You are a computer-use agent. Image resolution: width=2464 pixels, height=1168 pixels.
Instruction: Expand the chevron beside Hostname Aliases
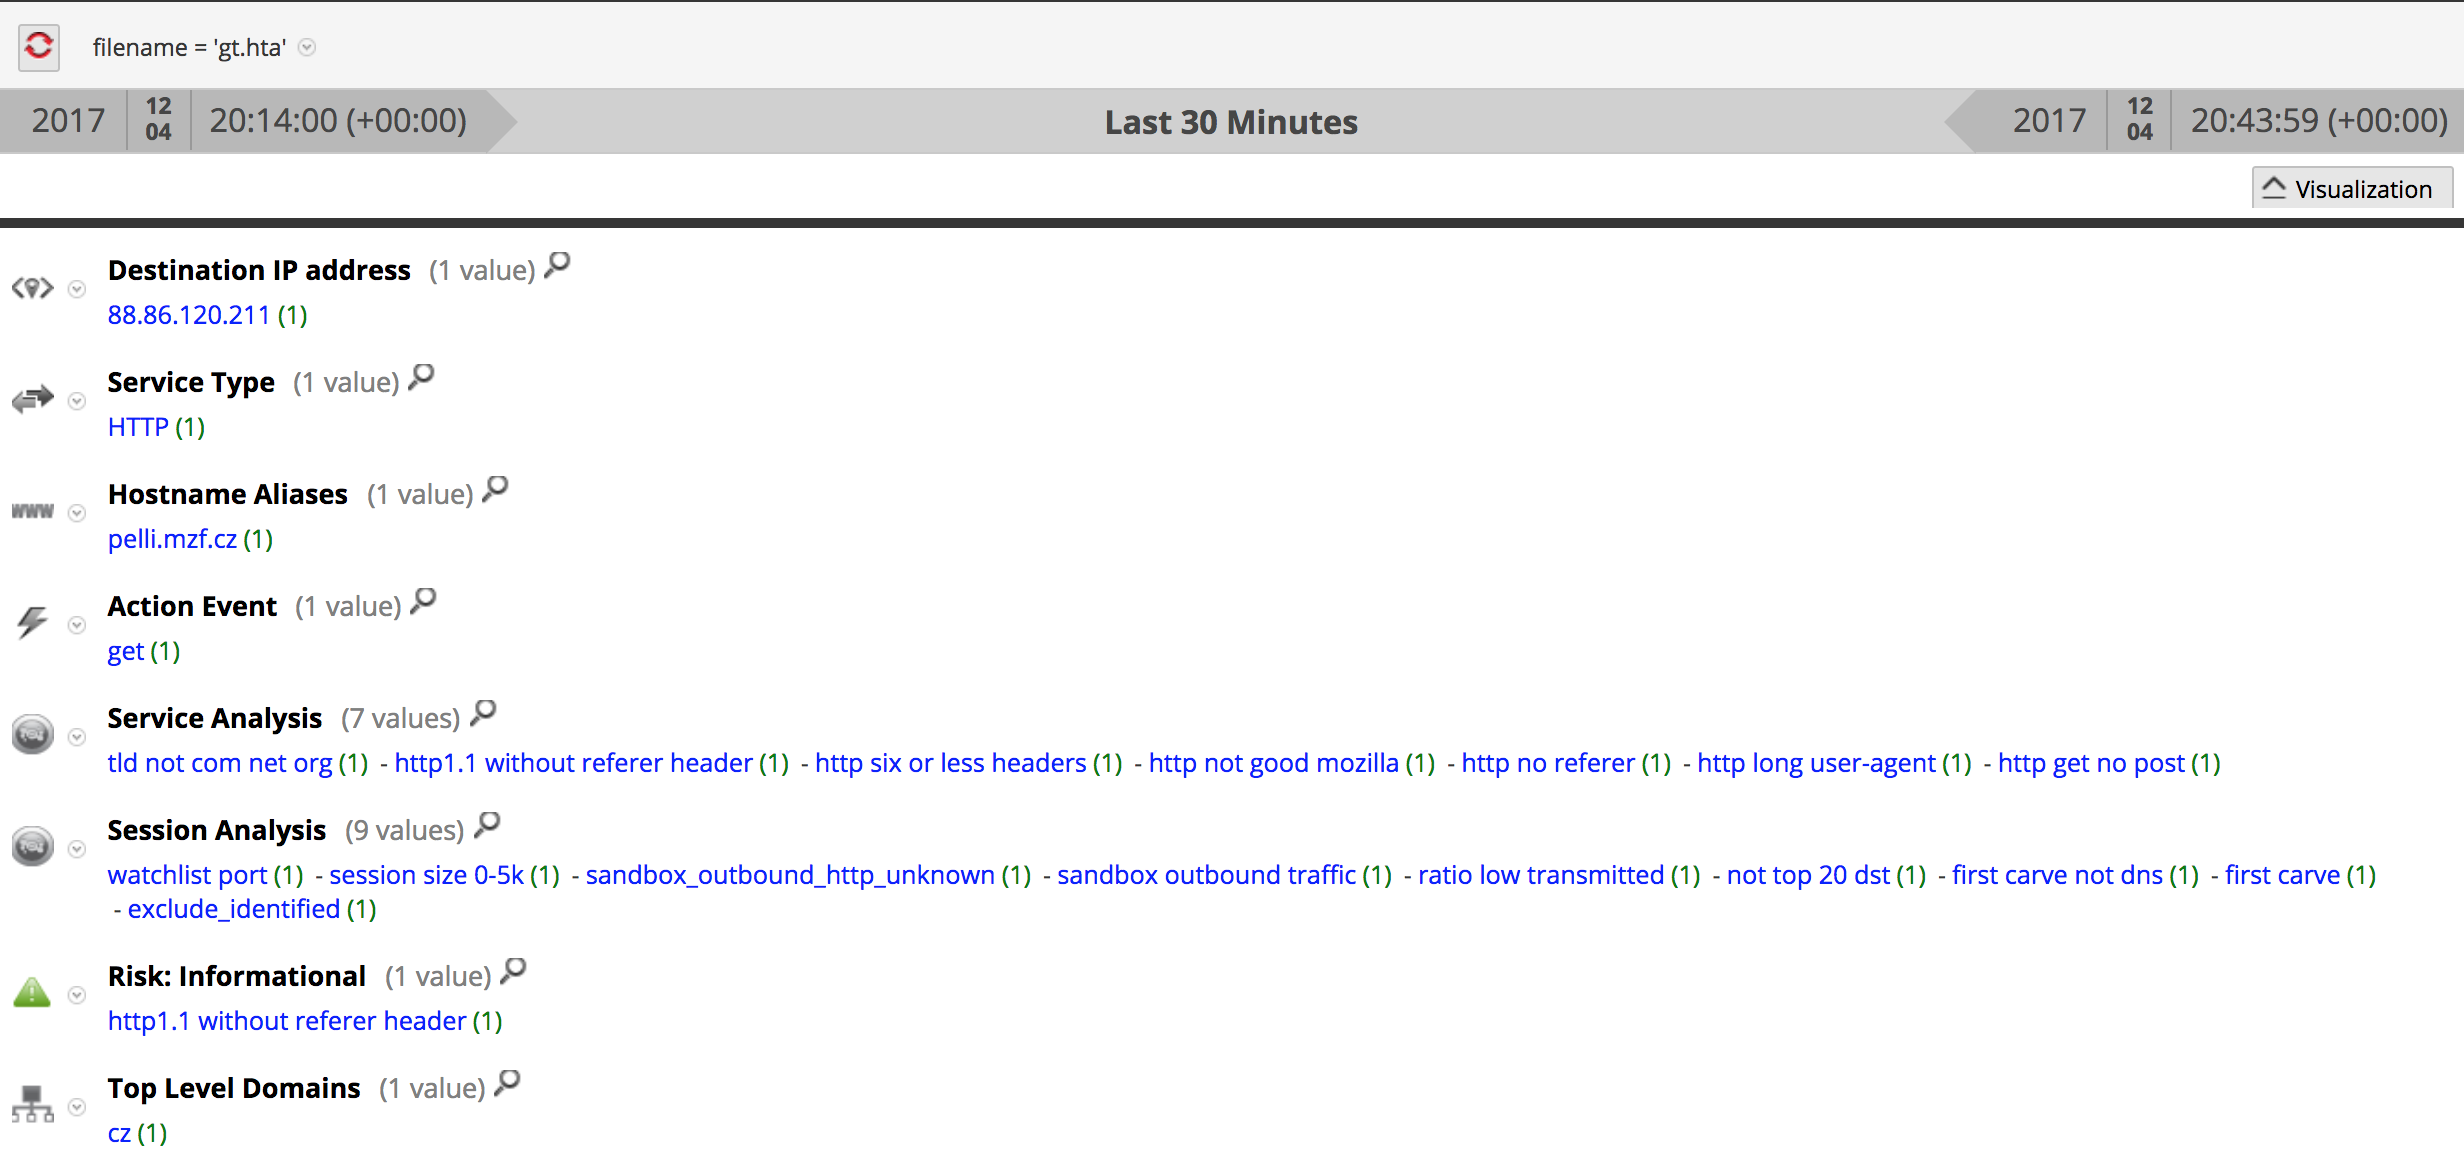pos(76,514)
